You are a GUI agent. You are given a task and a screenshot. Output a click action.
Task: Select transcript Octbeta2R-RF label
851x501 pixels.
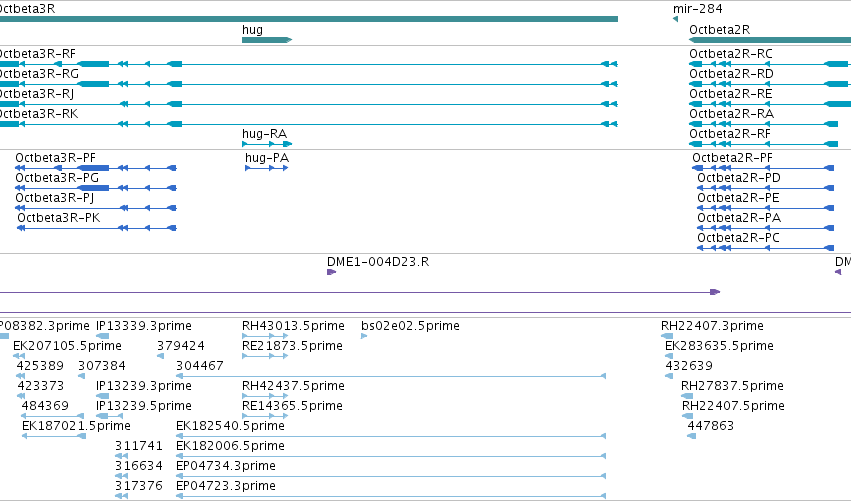click(729, 134)
